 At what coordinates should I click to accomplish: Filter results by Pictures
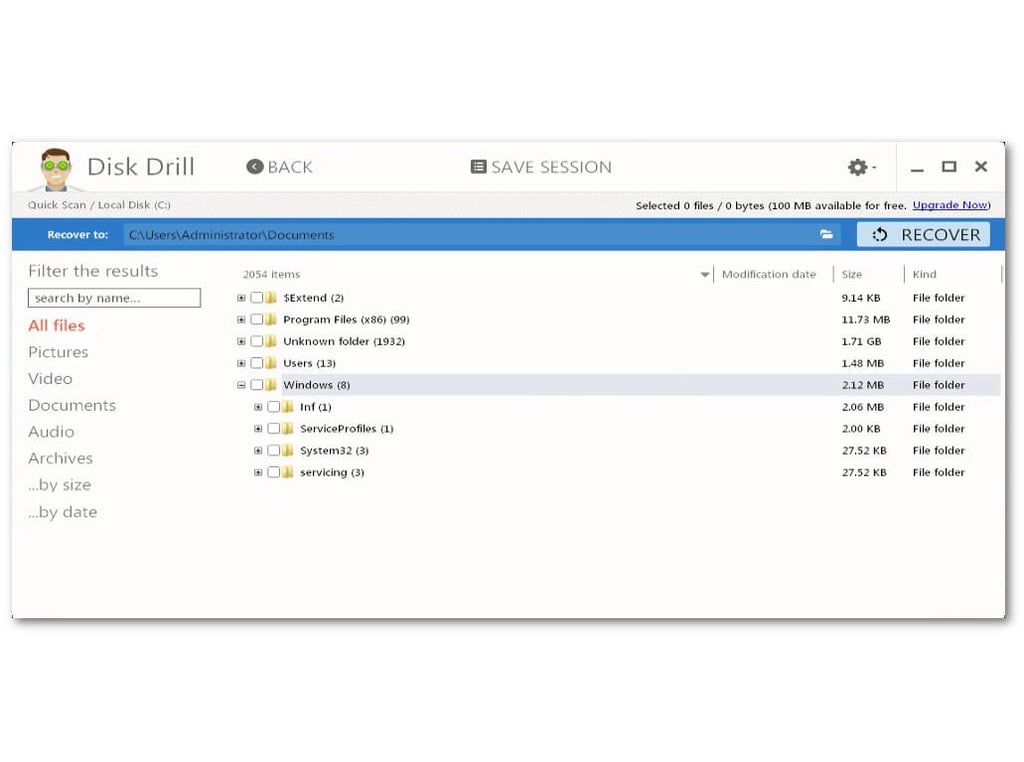[x=57, y=352]
